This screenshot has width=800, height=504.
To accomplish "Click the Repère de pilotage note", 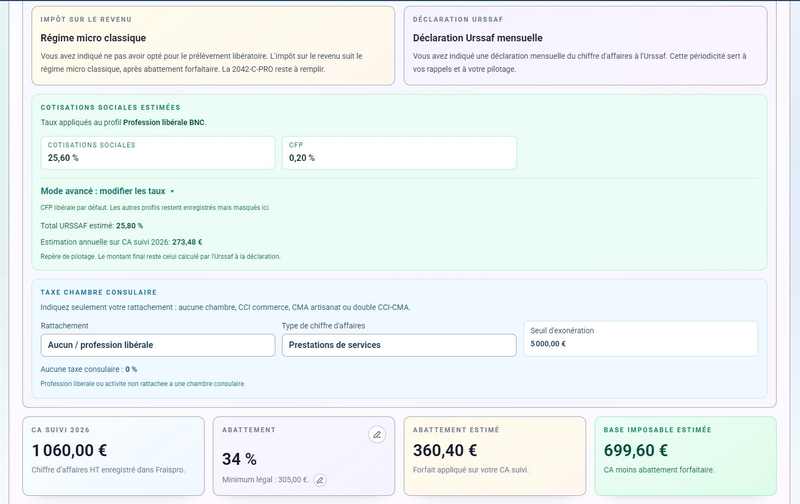I will click(x=160, y=257).
